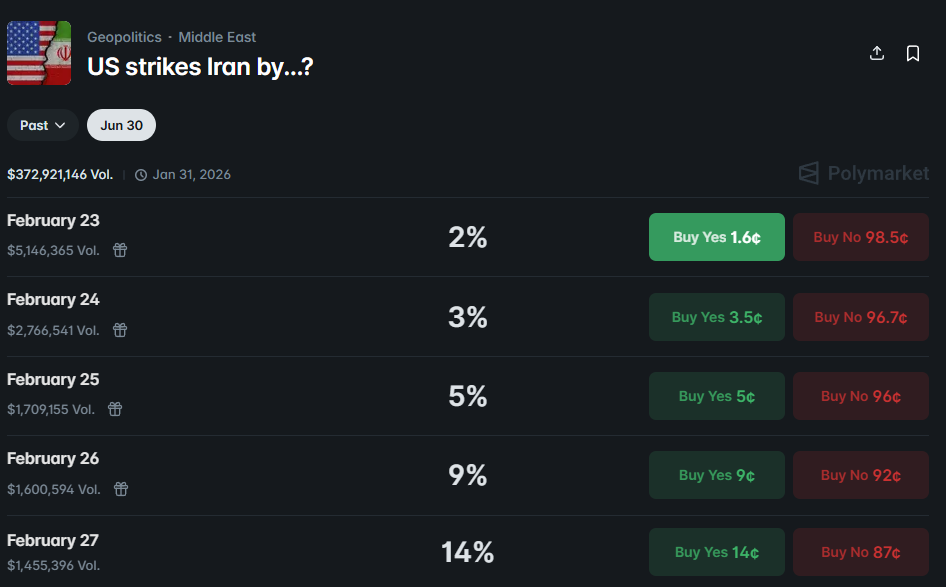Screen dimensions: 946x587
Task: Click gift icon for February 25
Action: 115,409
